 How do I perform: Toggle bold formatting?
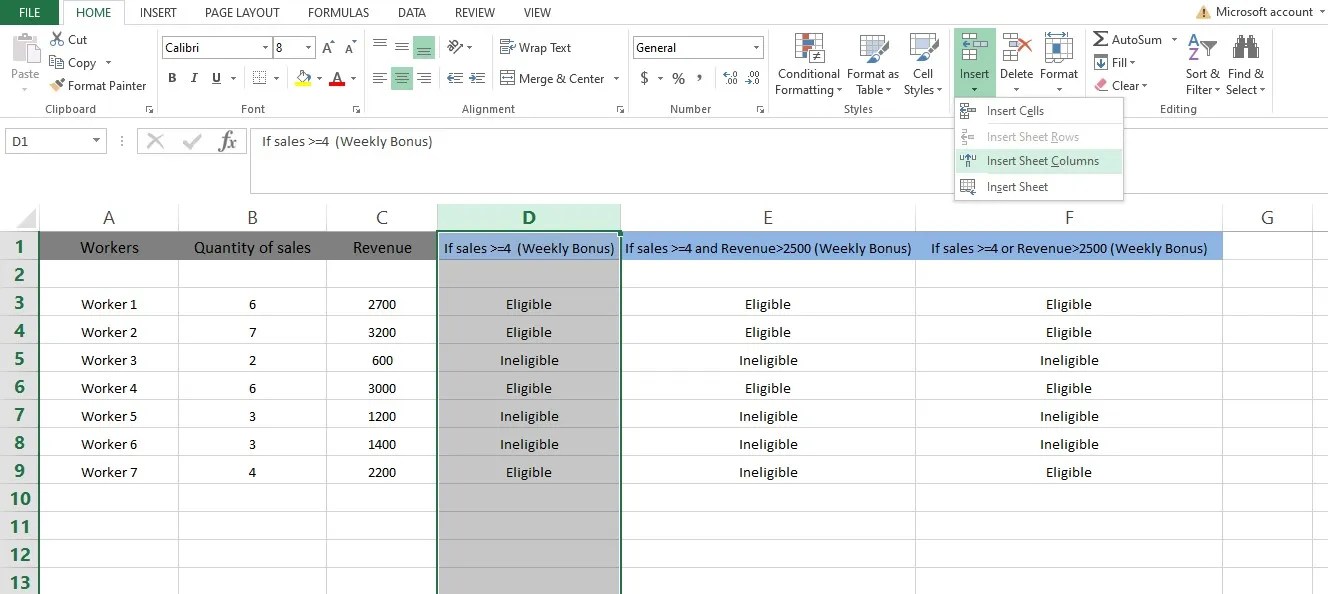click(171, 77)
